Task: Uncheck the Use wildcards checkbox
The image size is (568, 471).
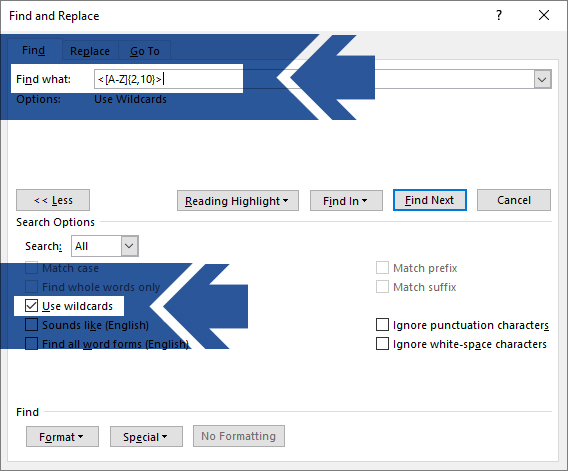Action: [32, 306]
